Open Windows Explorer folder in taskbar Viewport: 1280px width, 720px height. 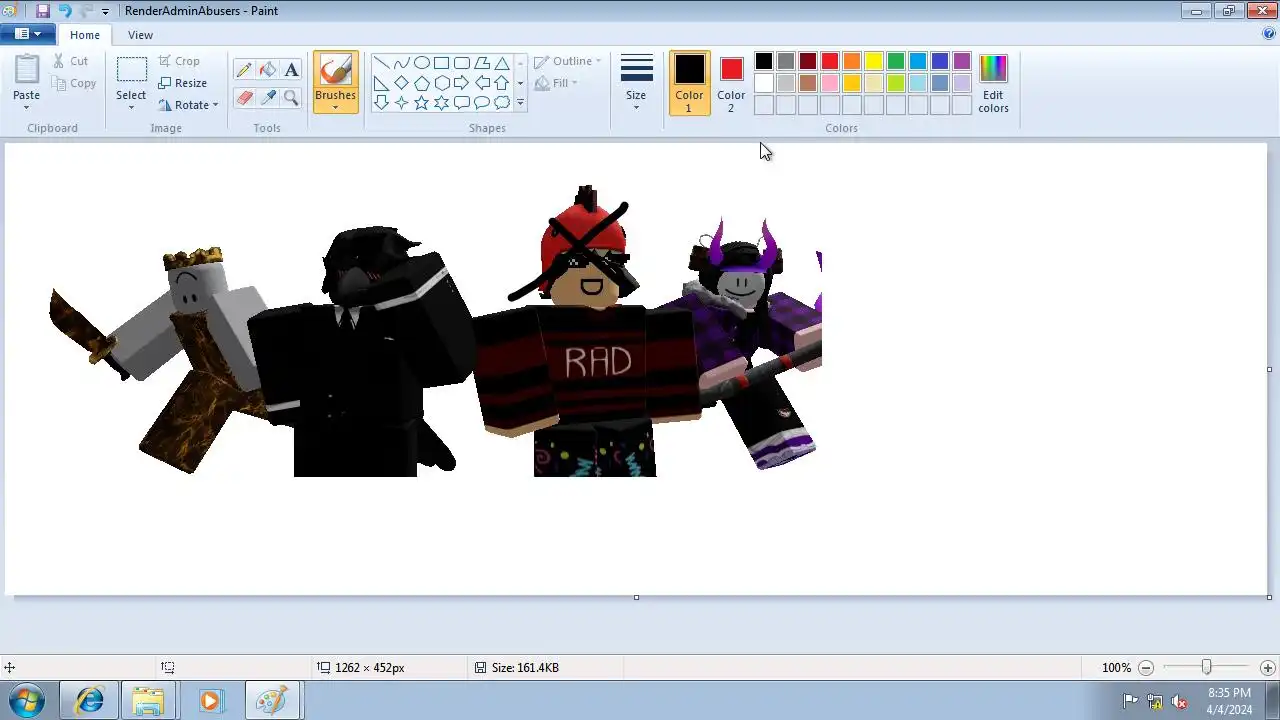pos(148,700)
